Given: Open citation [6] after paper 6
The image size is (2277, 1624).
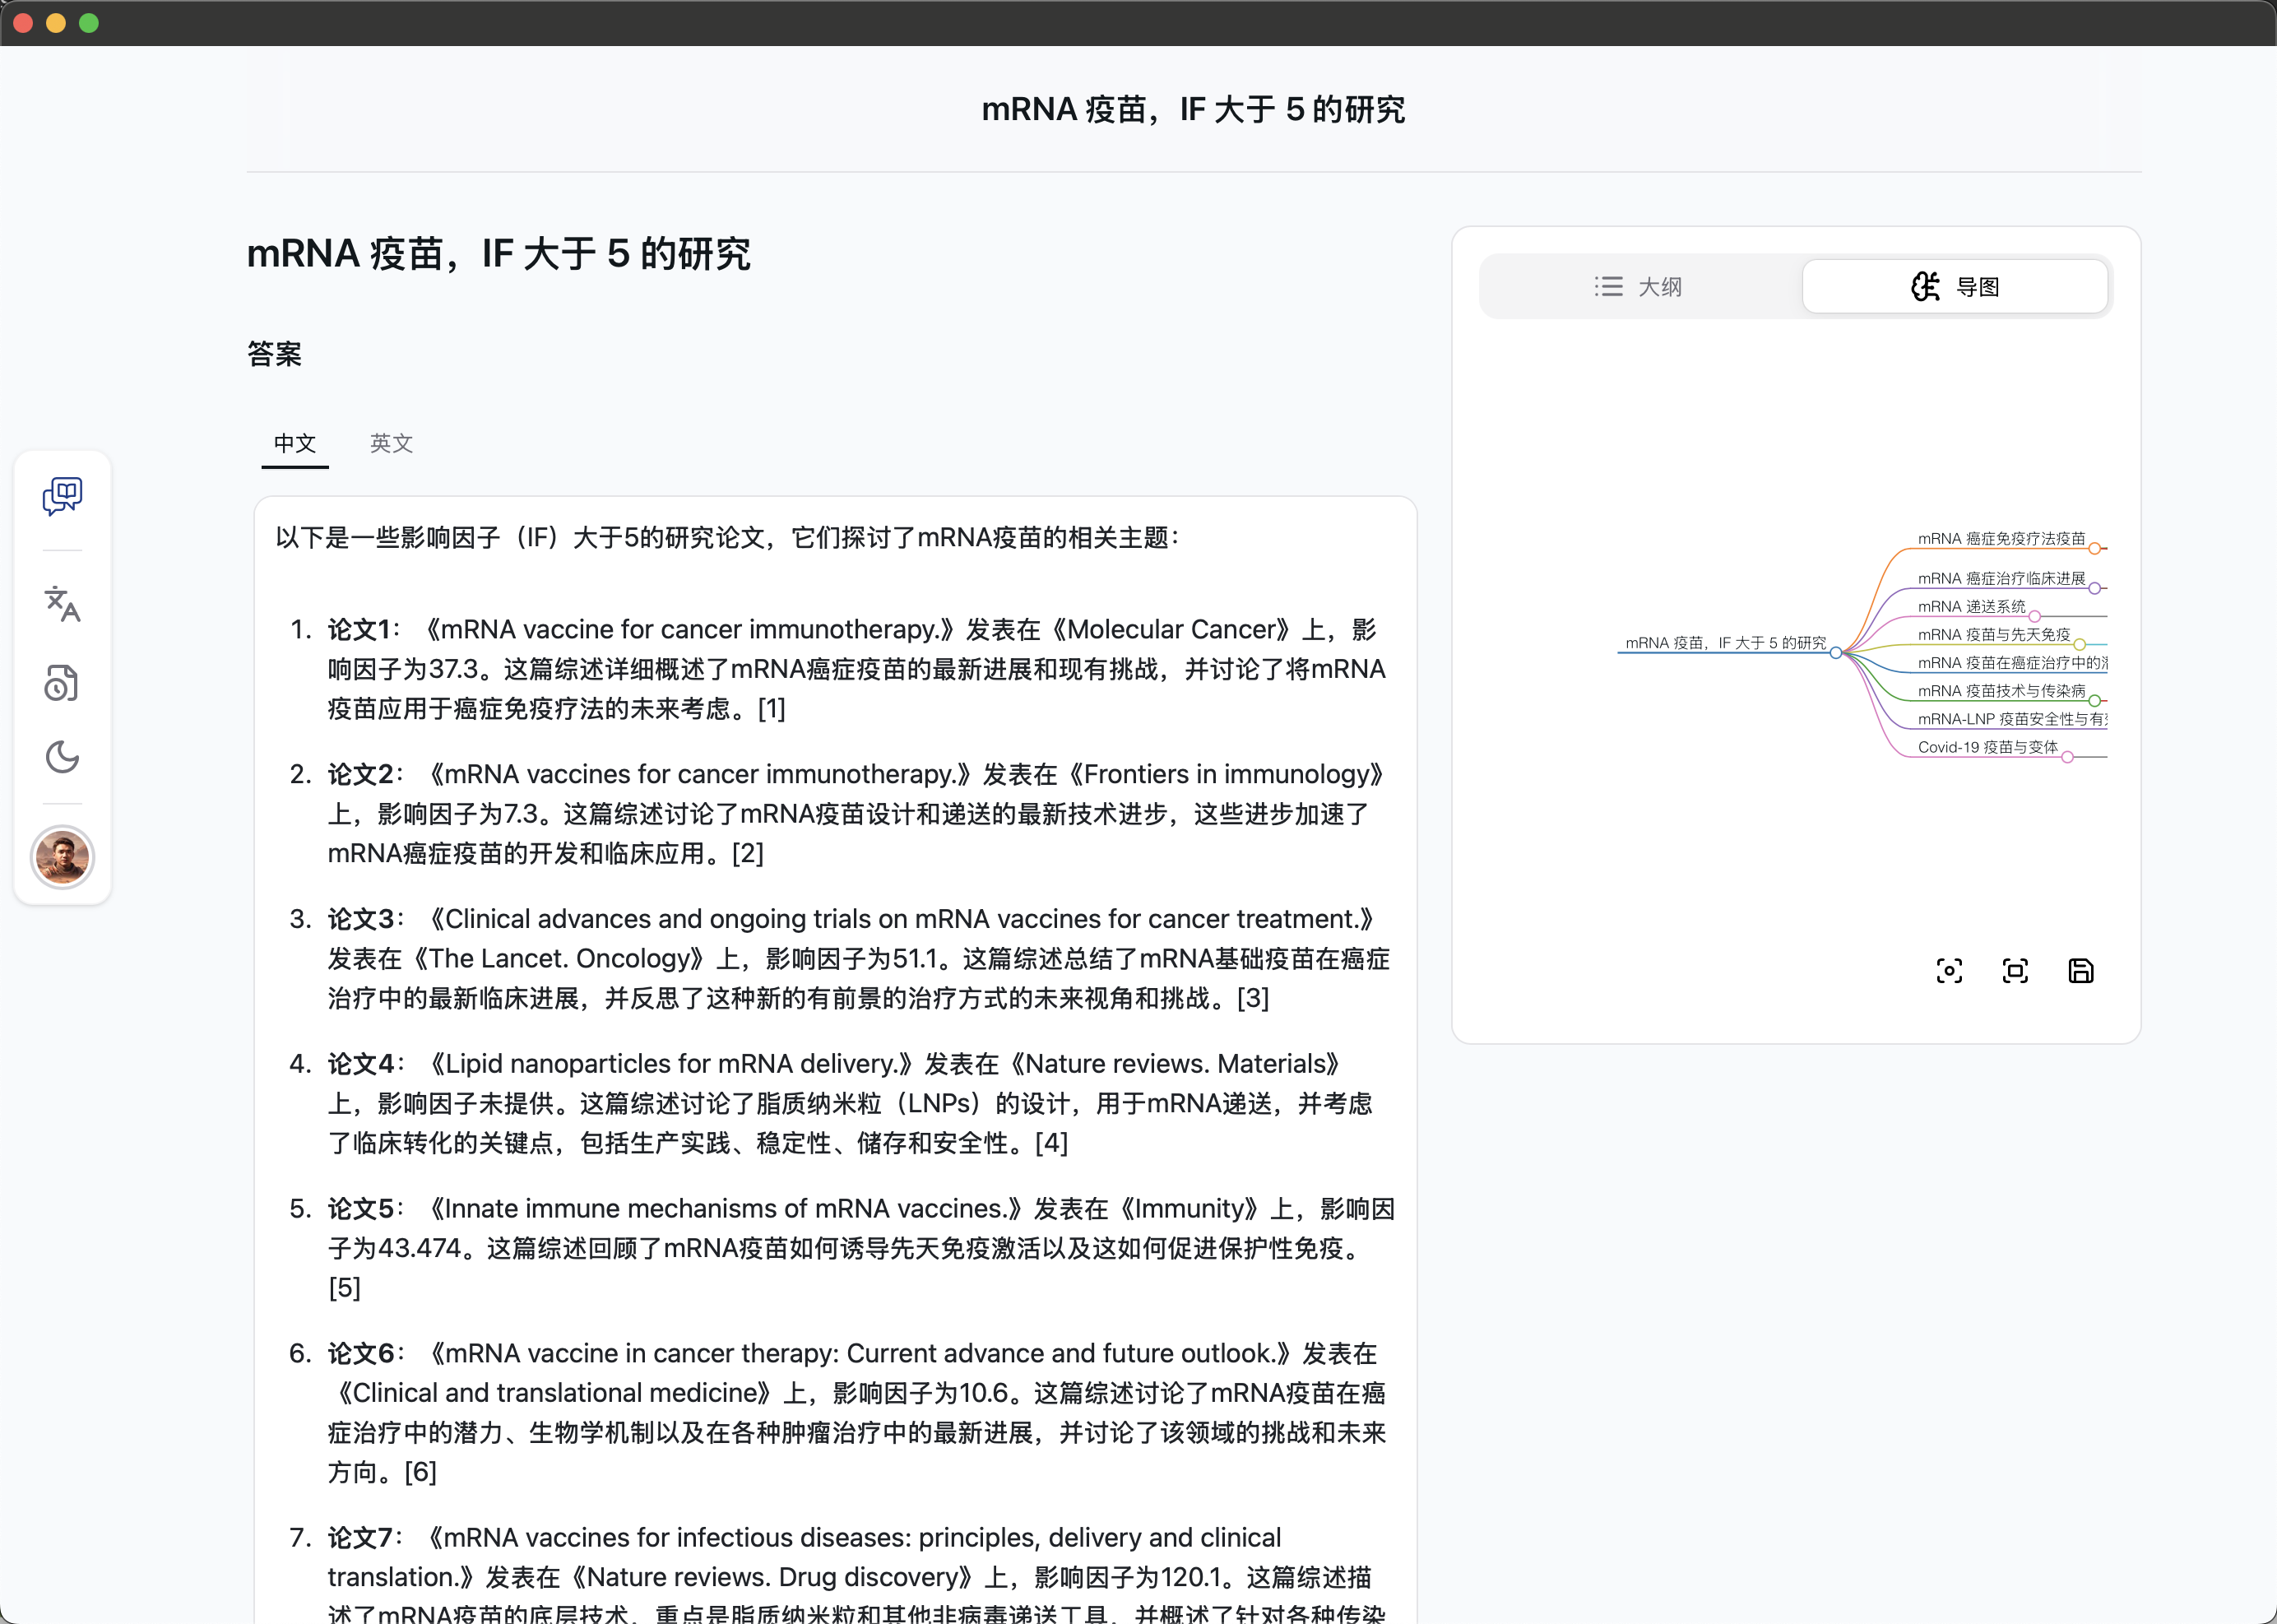Looking at the screenshot, I should [x=421, y=1472].
